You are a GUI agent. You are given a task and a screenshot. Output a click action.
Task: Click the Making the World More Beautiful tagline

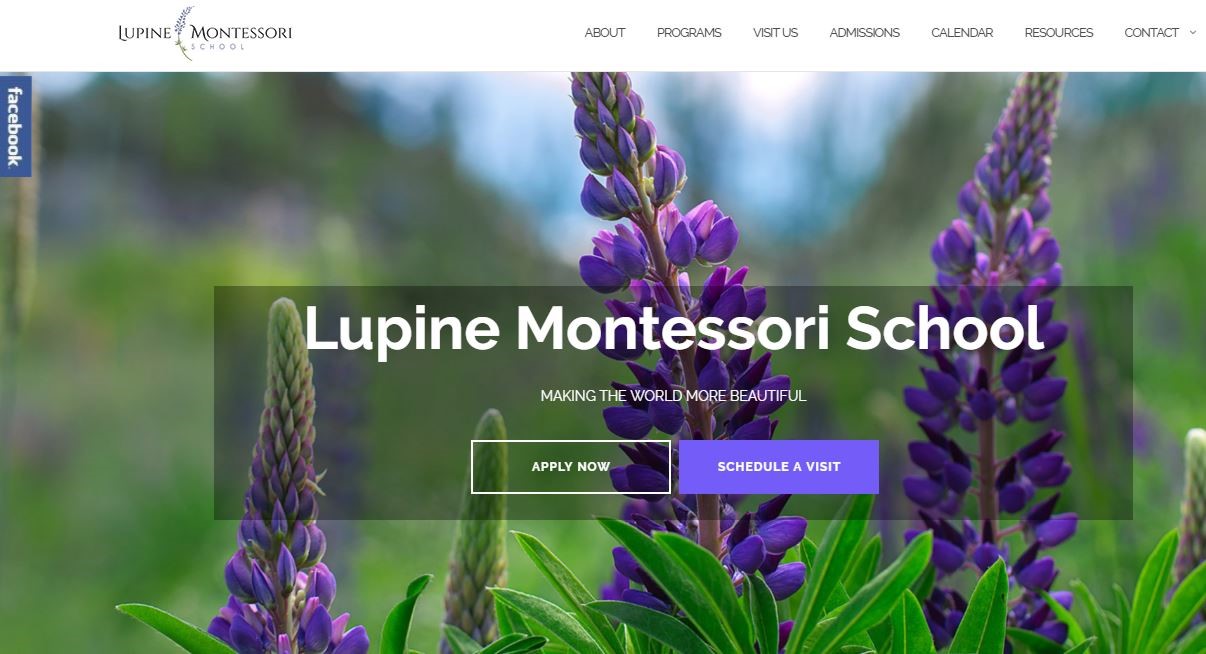[x=673, y=396]
